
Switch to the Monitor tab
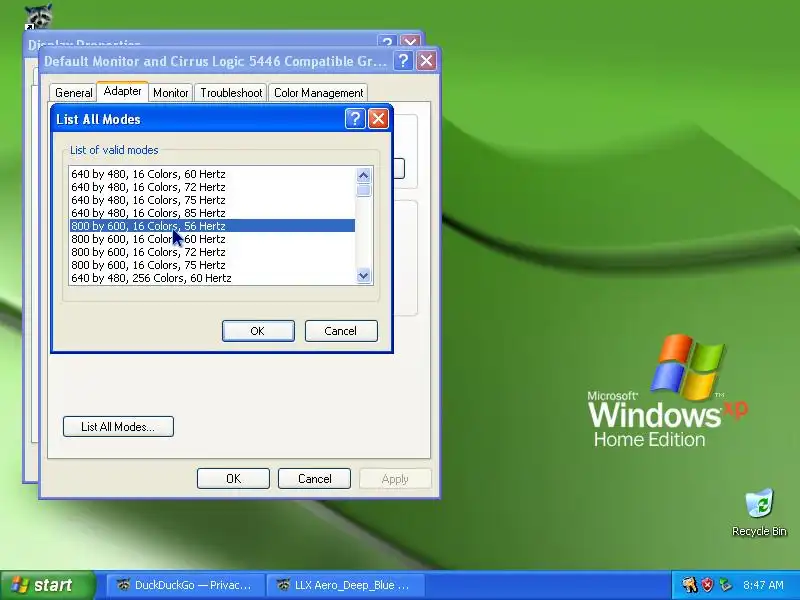tap(170, 93)
